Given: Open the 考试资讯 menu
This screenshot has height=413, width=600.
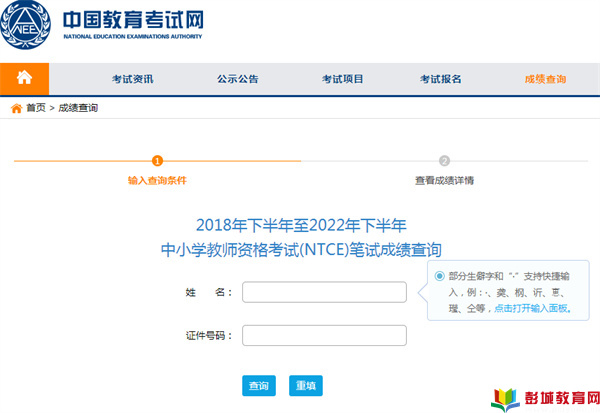Looking at the screenshot, I should (x=132, y=79).
